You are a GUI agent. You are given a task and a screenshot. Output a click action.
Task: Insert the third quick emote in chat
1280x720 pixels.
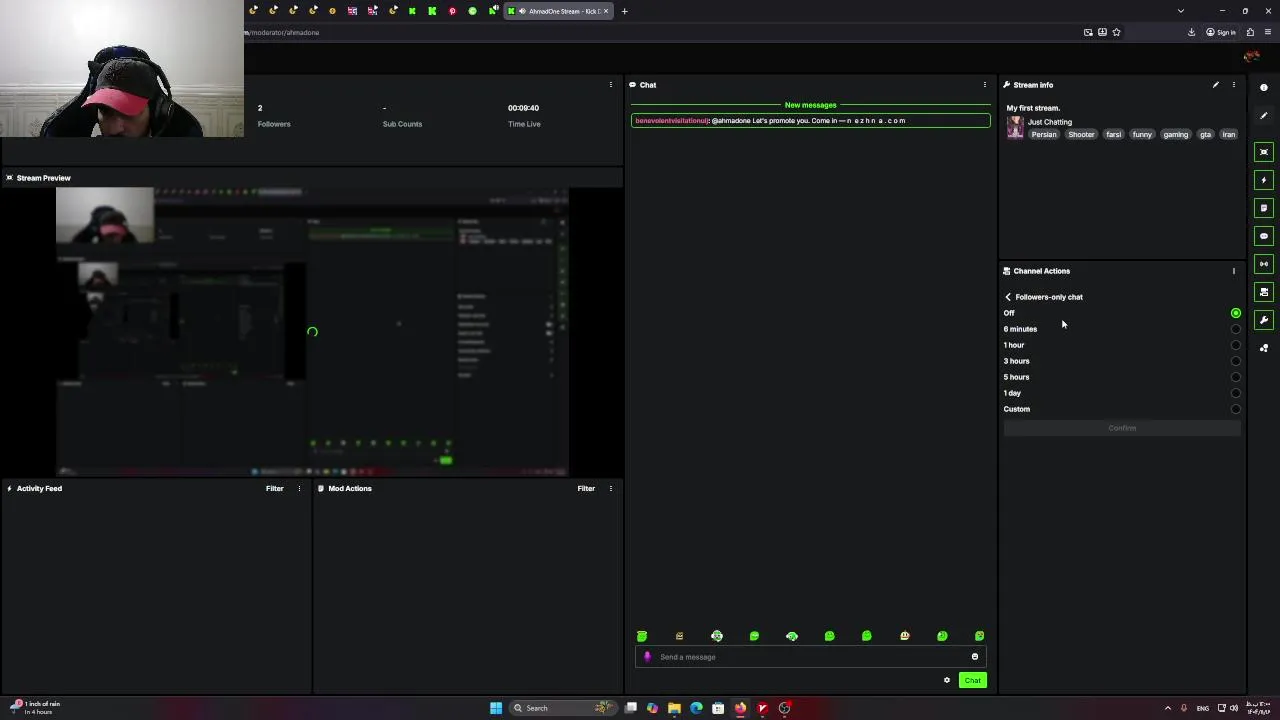pyautogui.click(x=717, y=636)
